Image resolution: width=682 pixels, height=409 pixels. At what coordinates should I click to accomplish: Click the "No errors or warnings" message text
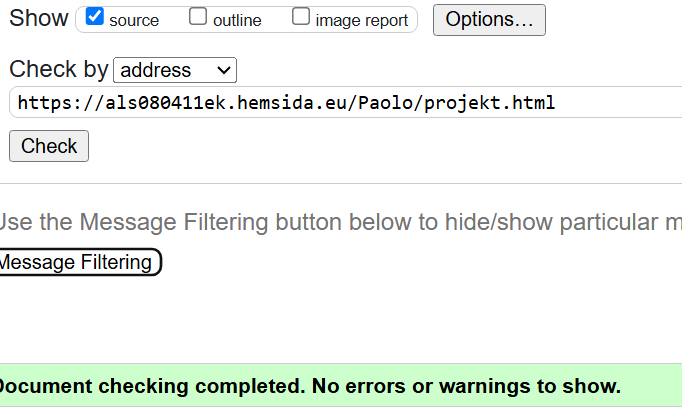(465, 386)
